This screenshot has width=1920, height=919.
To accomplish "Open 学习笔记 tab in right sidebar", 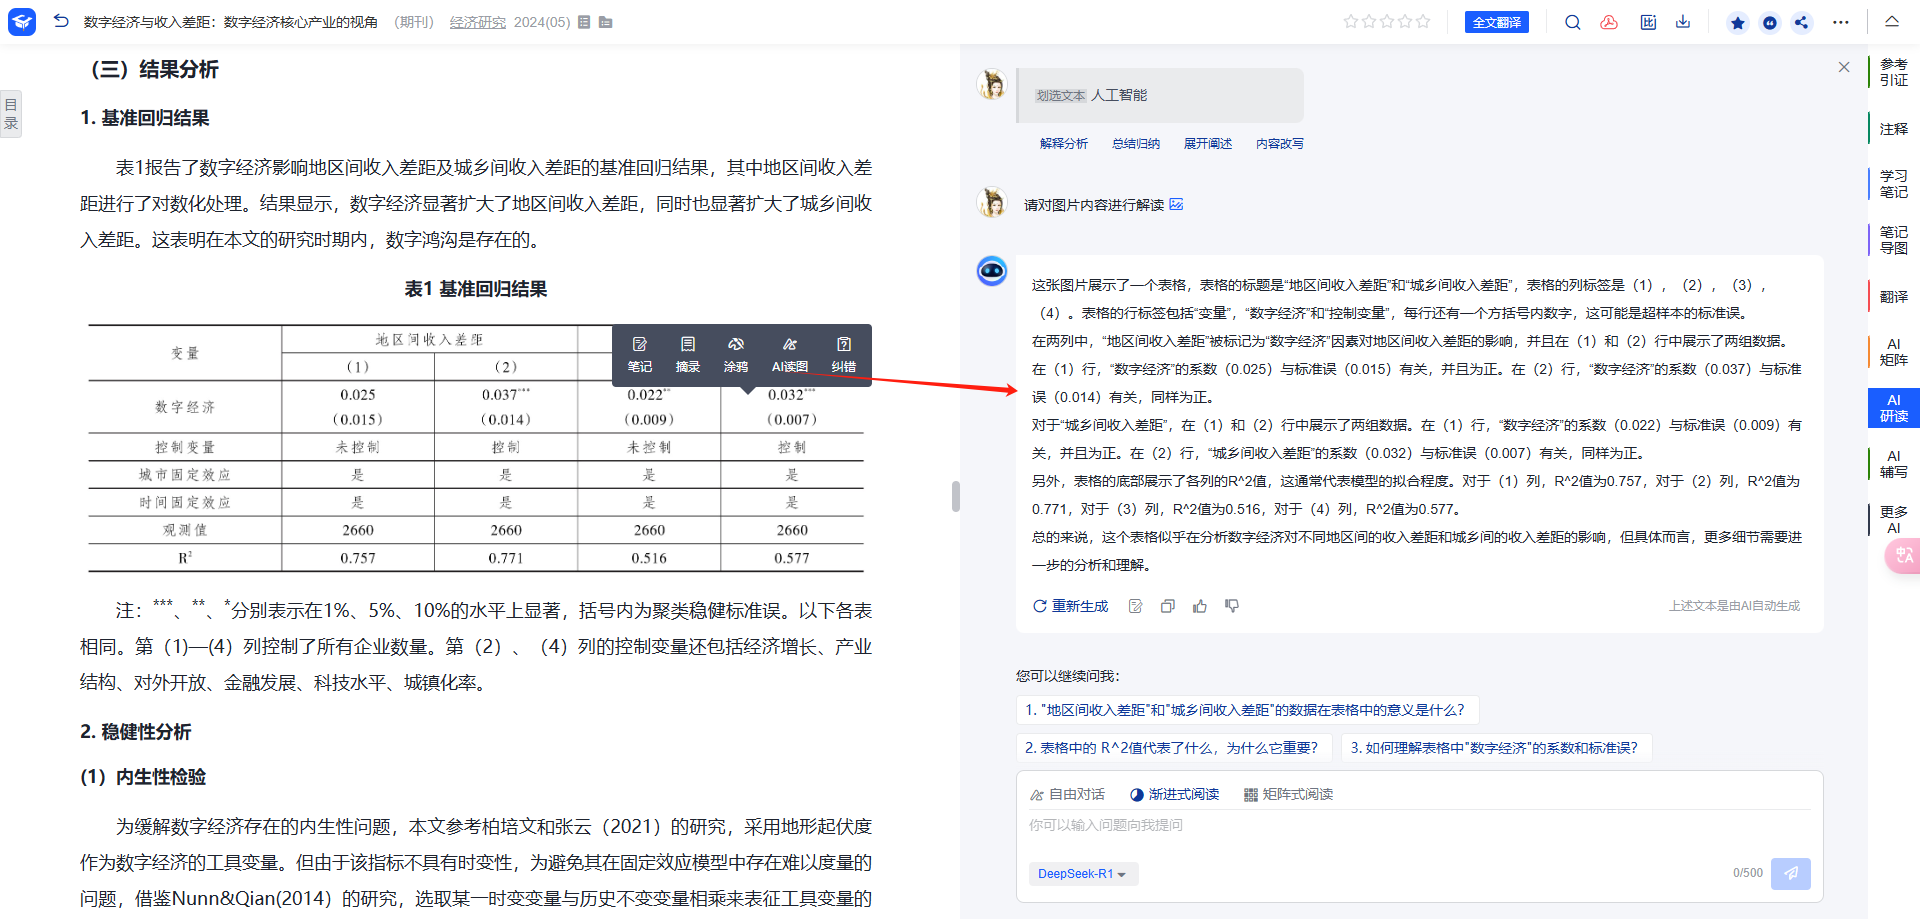I will click(1893, 184).
